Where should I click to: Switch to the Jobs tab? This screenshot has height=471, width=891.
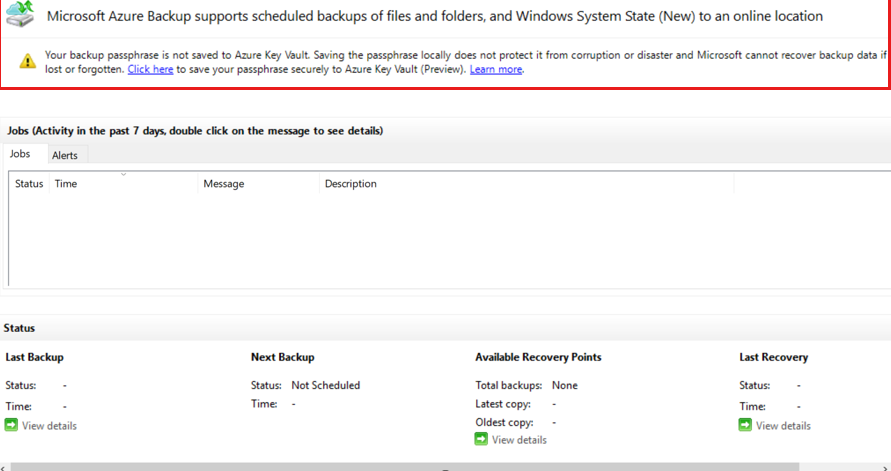21,154
